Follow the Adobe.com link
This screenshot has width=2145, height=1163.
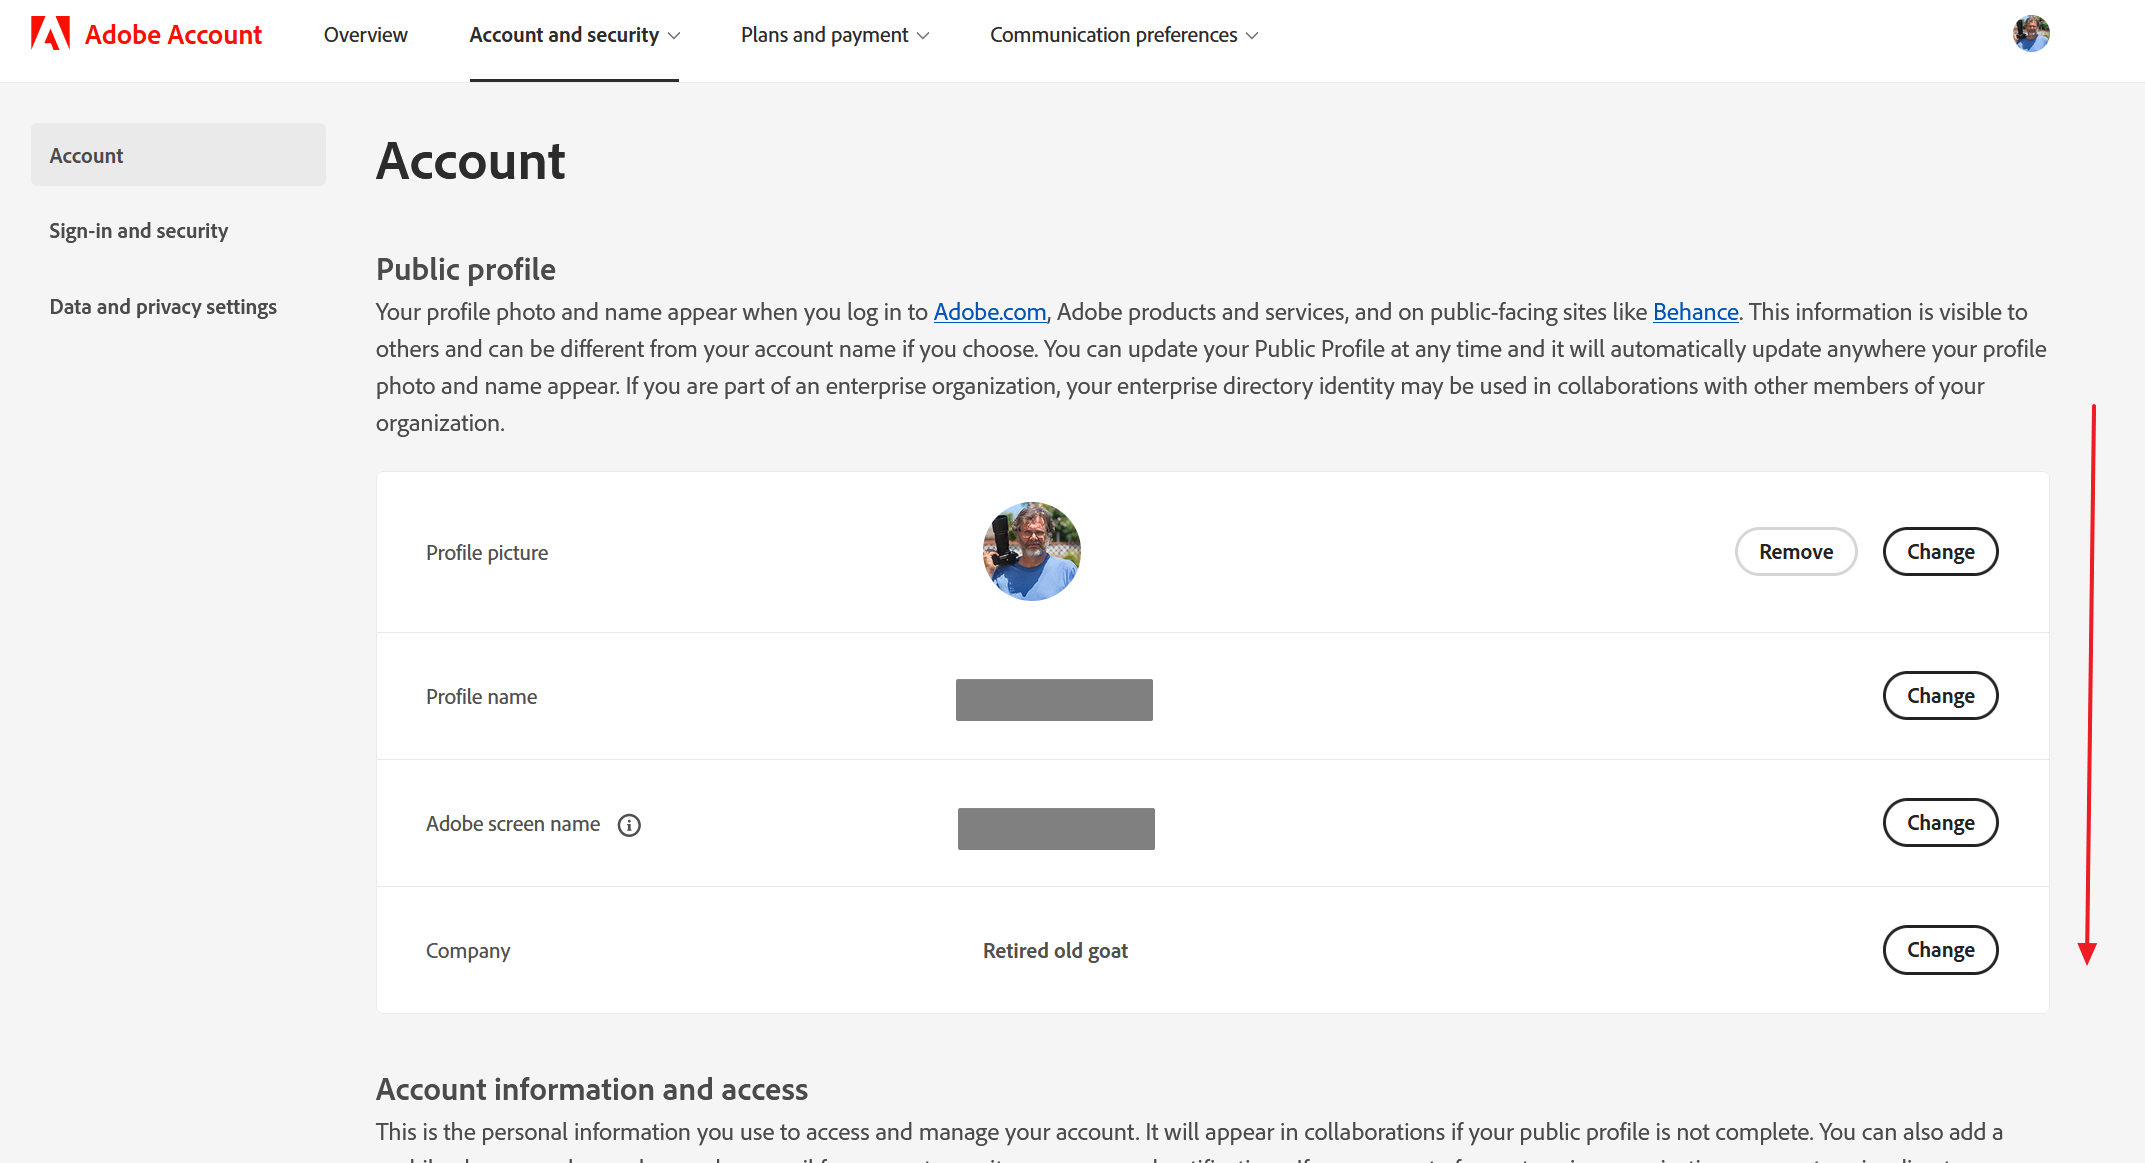tap(989, 312)
